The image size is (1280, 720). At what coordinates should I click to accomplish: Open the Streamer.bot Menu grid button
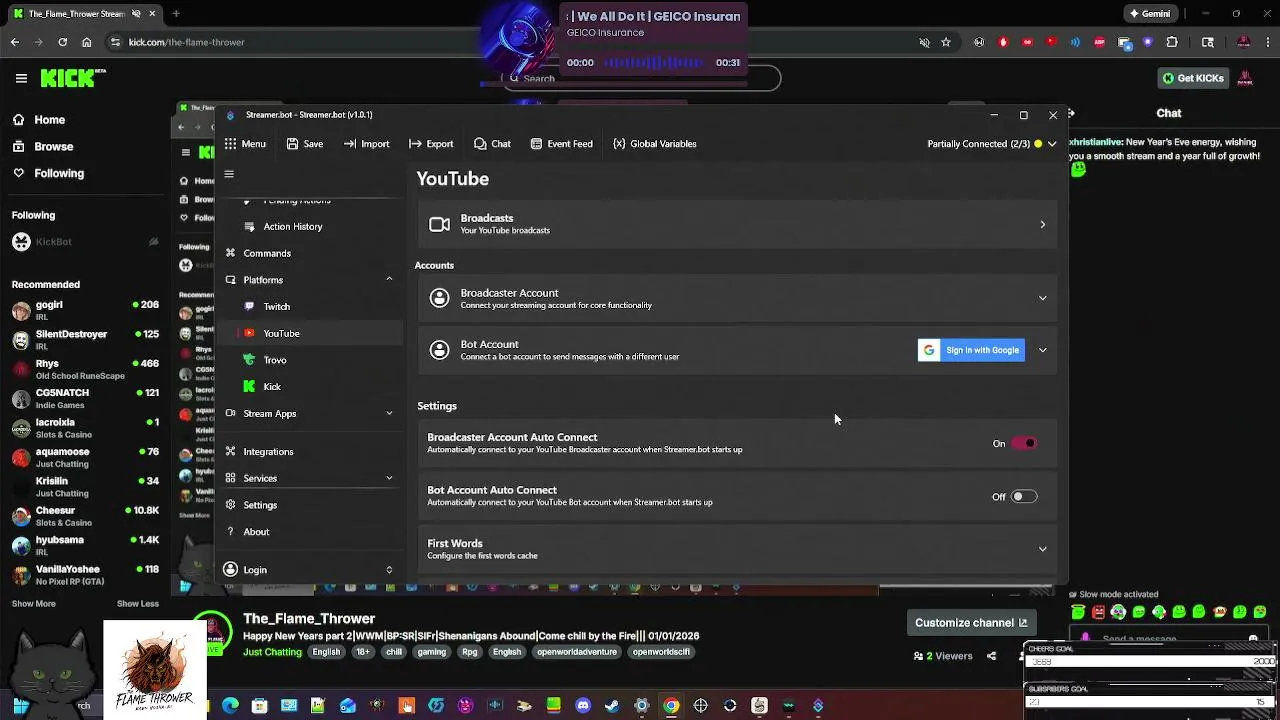[x=245, y=144]
